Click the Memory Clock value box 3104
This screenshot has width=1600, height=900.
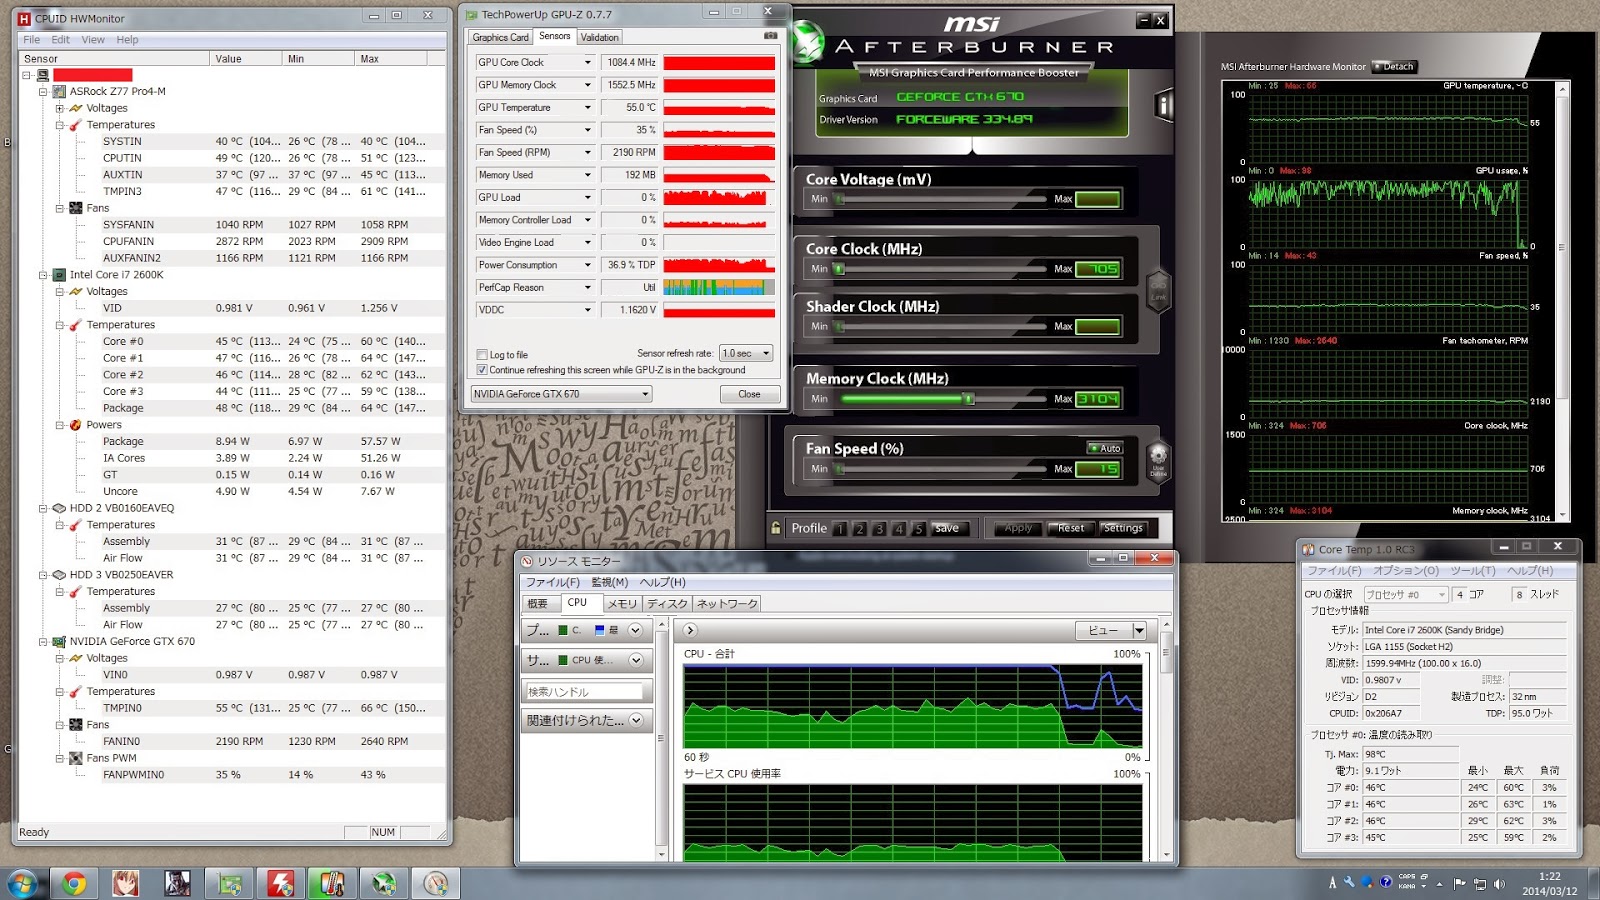click(x=1098, y=399)
